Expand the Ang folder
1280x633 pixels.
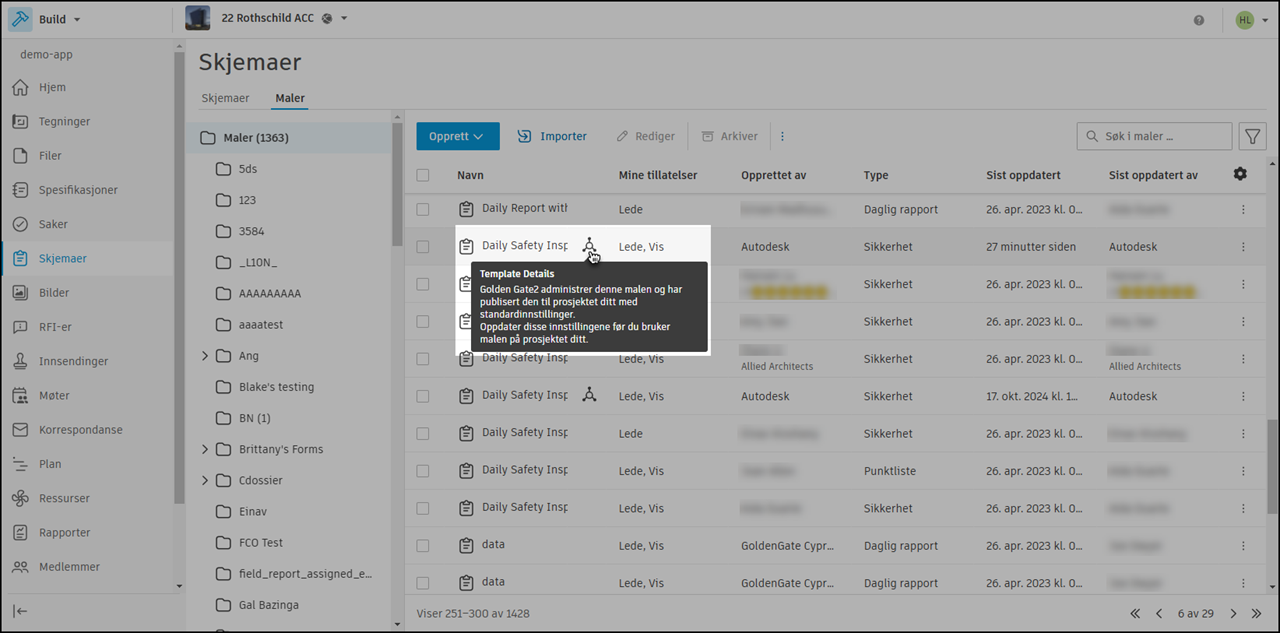click(205, 356)
